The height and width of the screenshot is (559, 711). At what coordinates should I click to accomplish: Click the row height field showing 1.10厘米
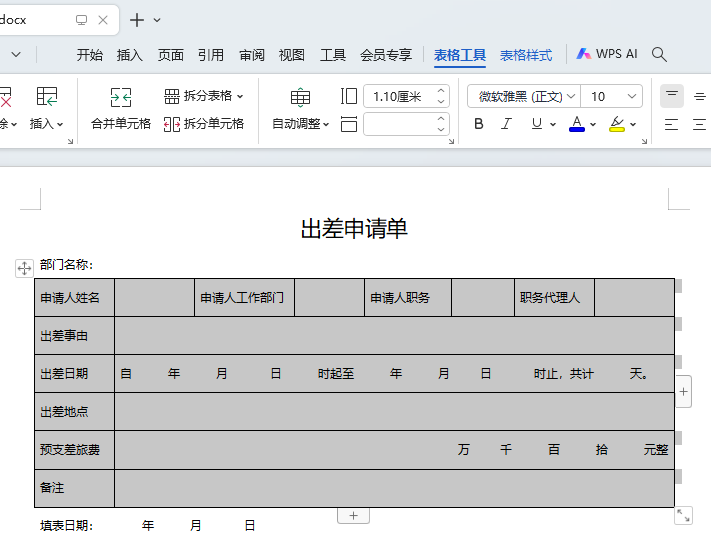click(397, 97)
